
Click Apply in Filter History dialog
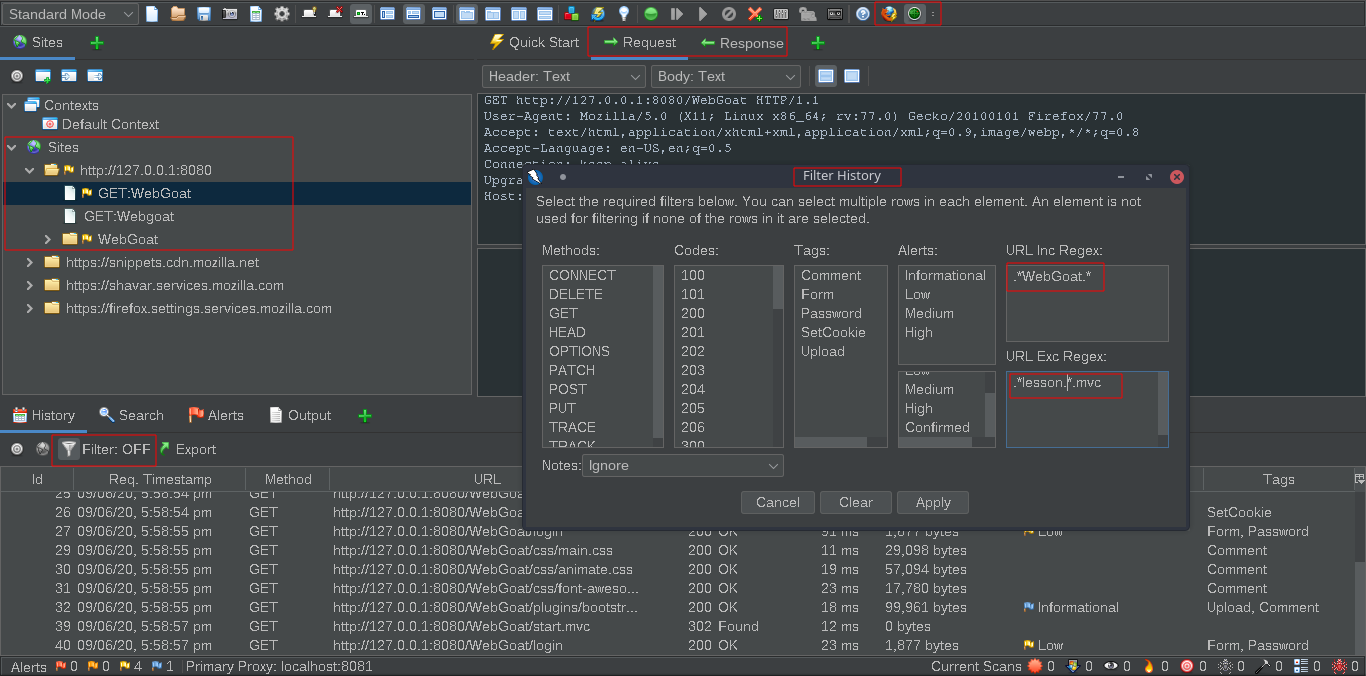pyautogui.click(x=933, y=502)
